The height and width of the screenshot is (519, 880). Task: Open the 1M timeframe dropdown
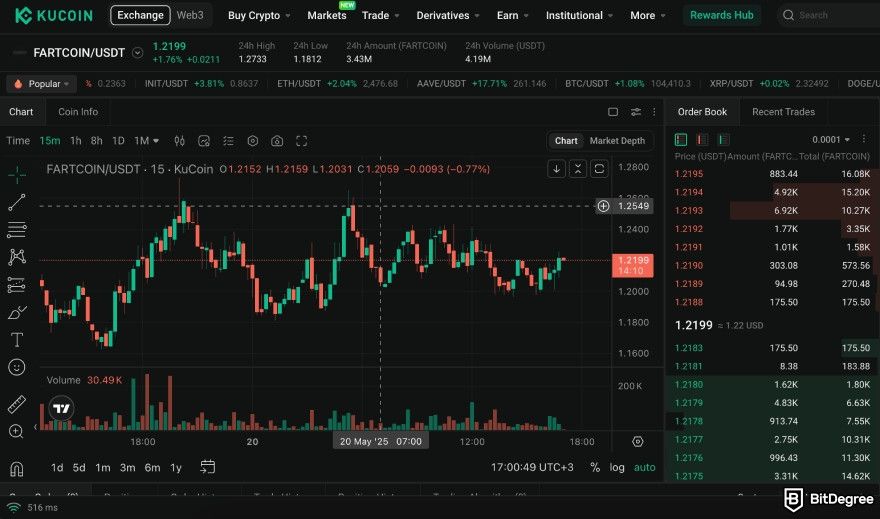146,141
